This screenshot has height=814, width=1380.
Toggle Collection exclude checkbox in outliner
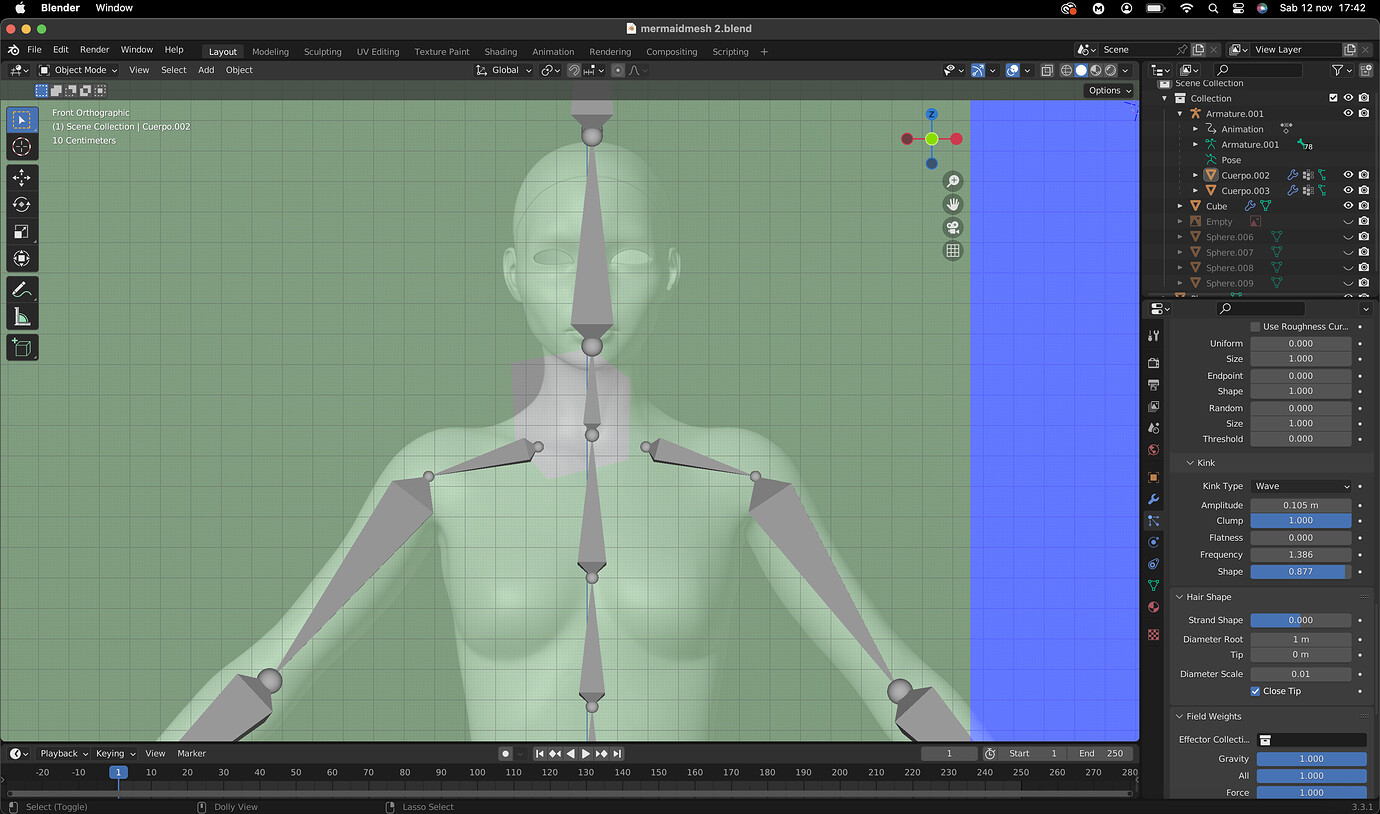click(x=1333, y=98)
